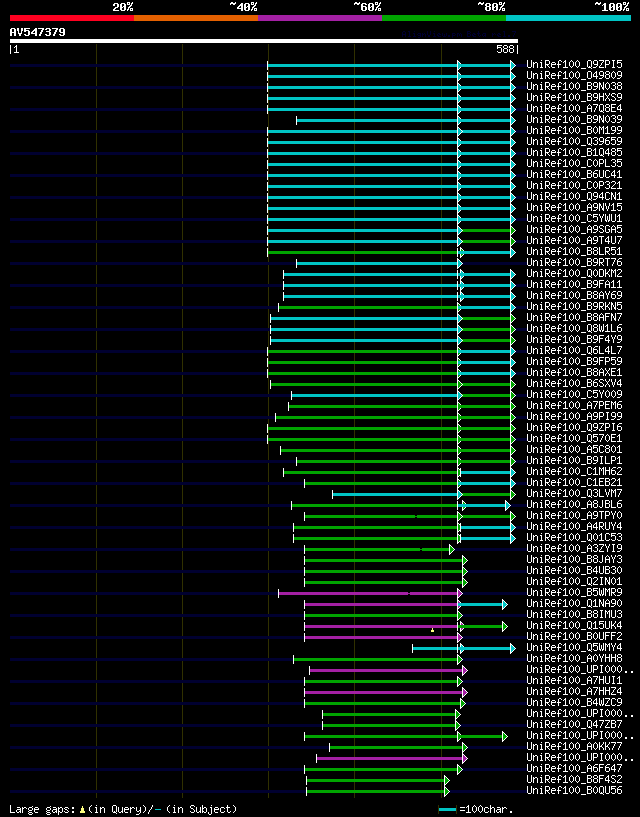Open hit UniRef100_B9N039

574,119
